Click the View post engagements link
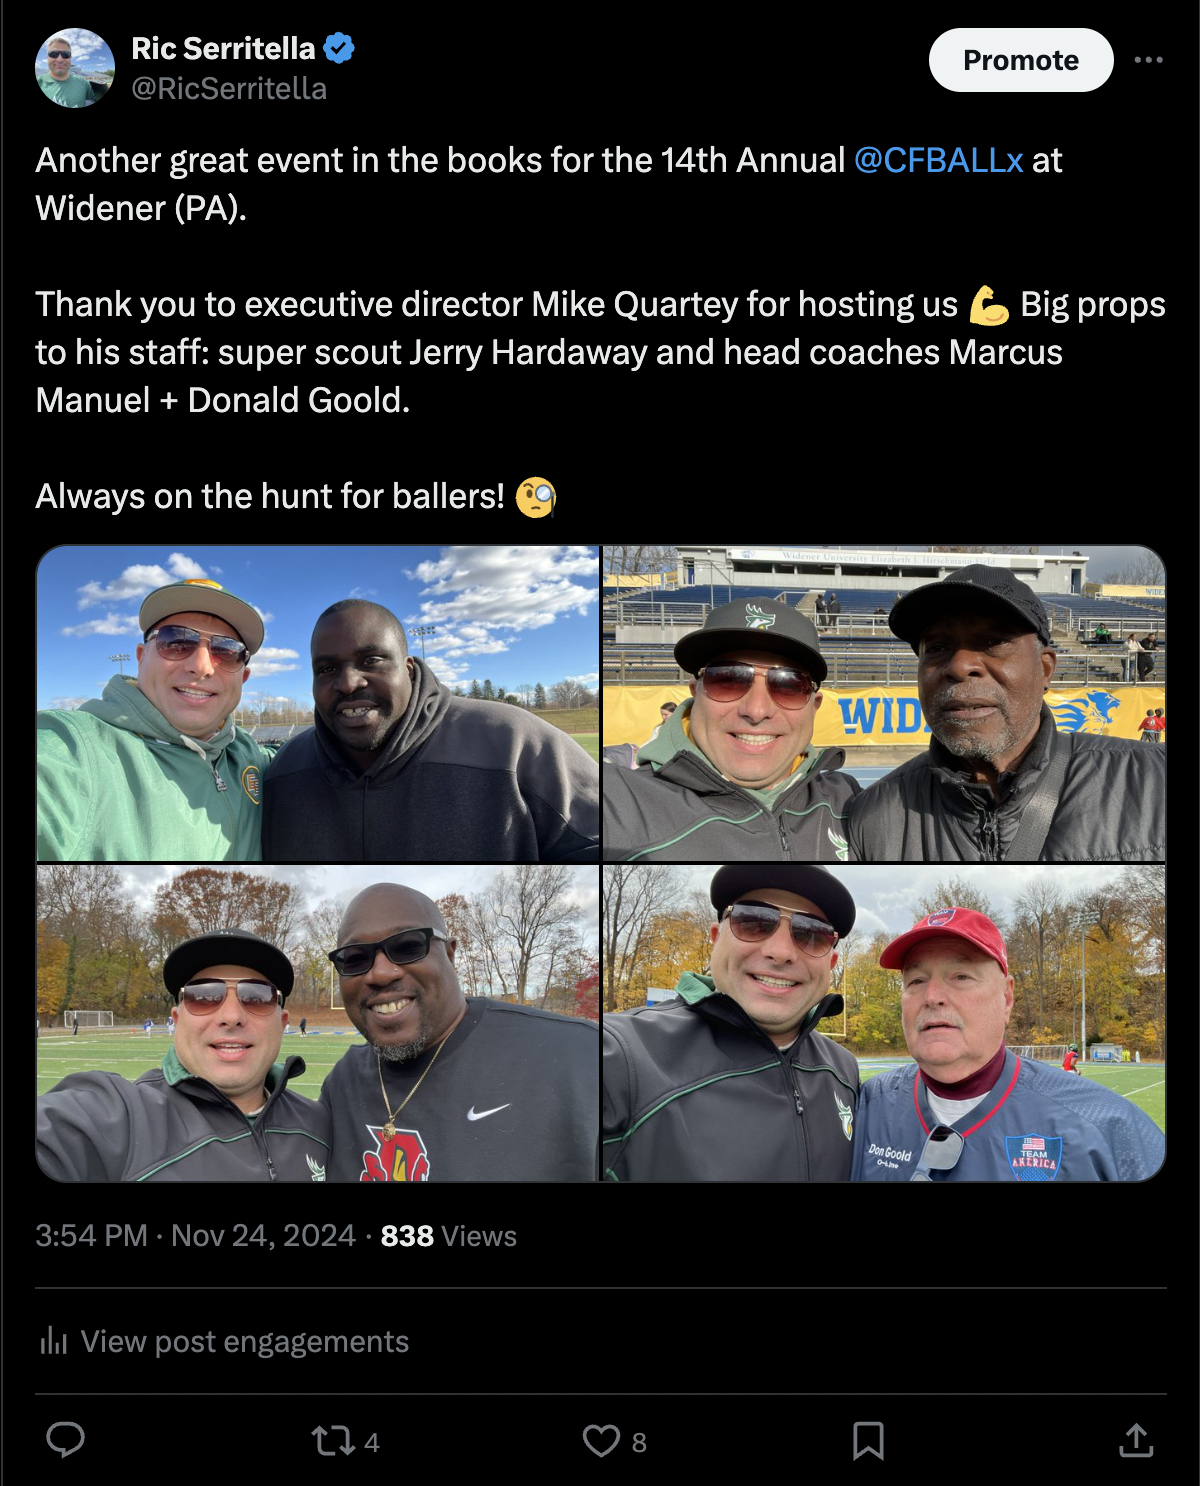1200x1486 pixels. (244, 1341)
